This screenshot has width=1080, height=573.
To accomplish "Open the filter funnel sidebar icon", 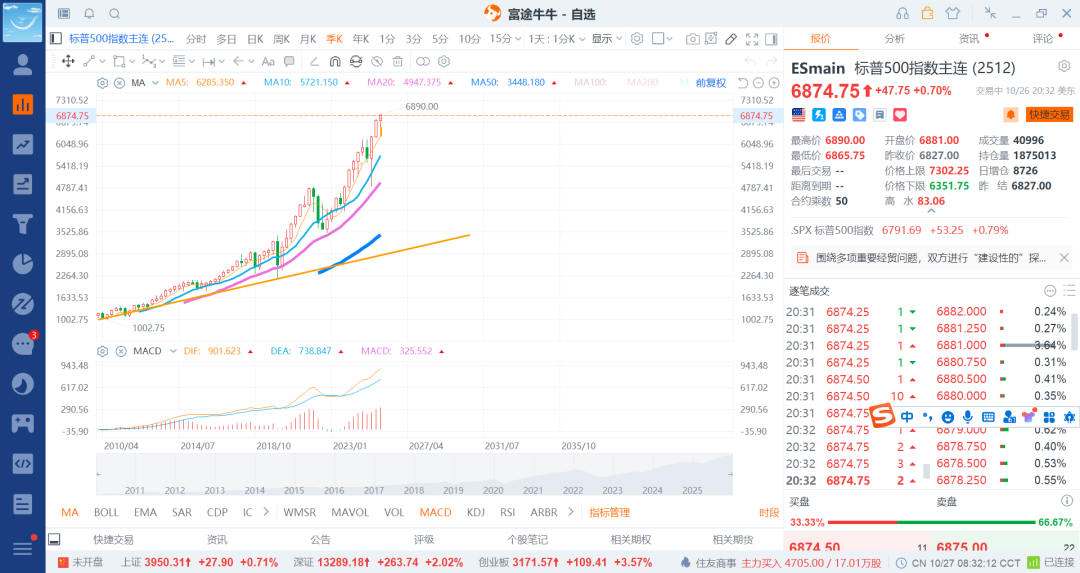I will pyautogui.click(x=23, y=224).
